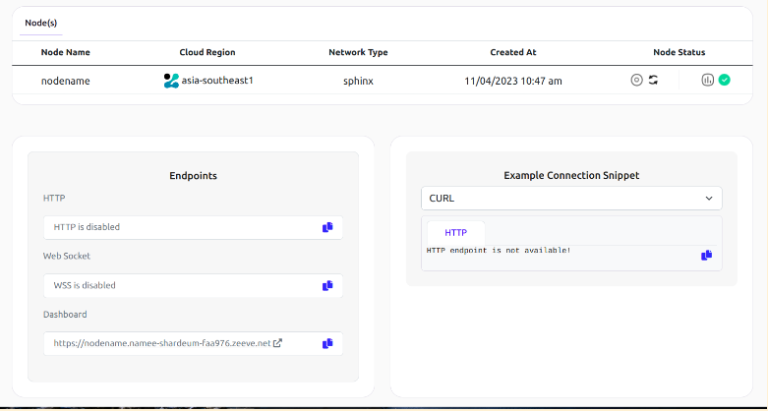Viewport: 768px width, 411px height.
Task: Click the restart node arrows icon
Action: [653, 80]
